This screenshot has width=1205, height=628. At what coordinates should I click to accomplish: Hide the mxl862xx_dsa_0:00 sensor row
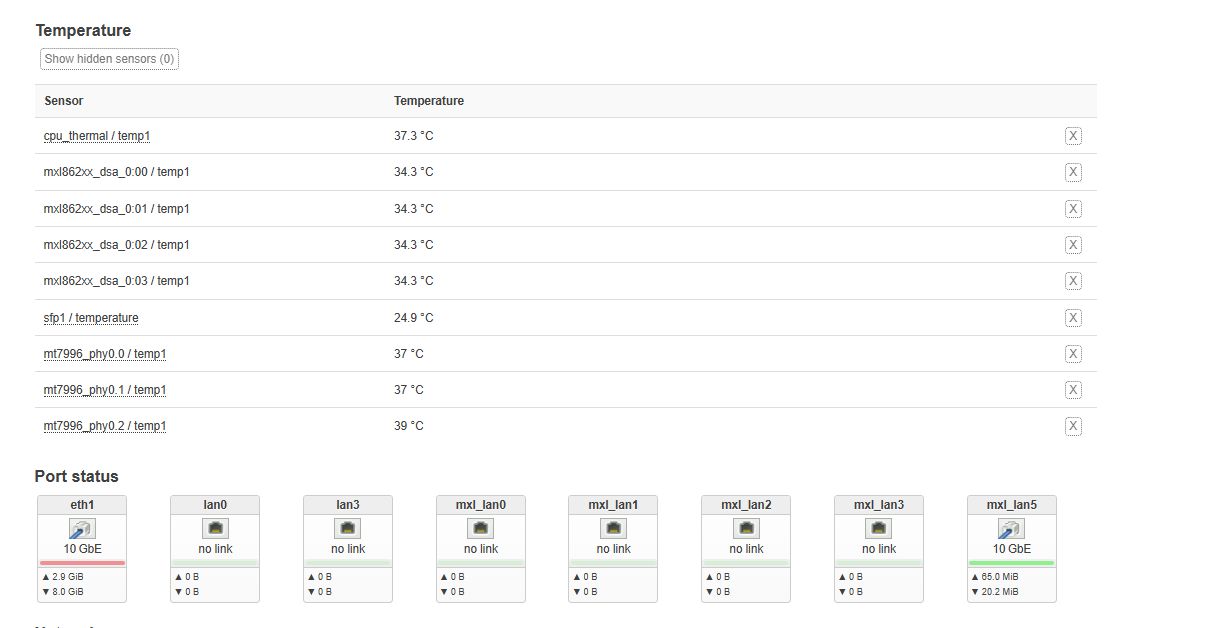pos(1073,172)
